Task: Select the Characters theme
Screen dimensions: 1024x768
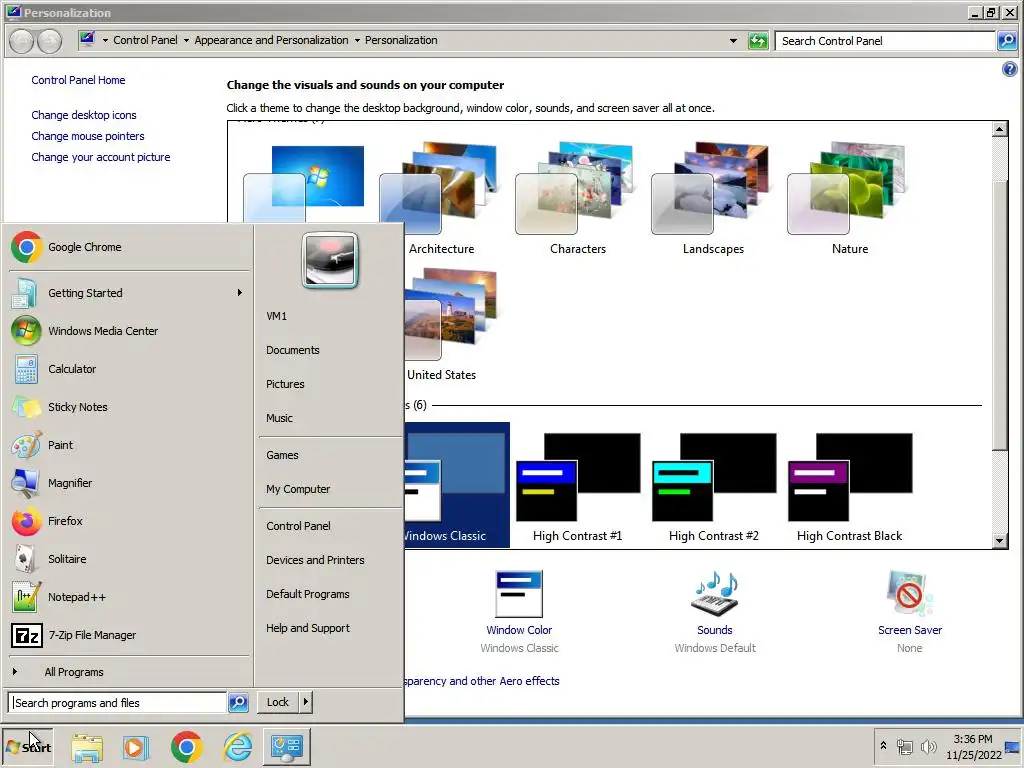Action: pyautogui.click(x=577, y=199)
